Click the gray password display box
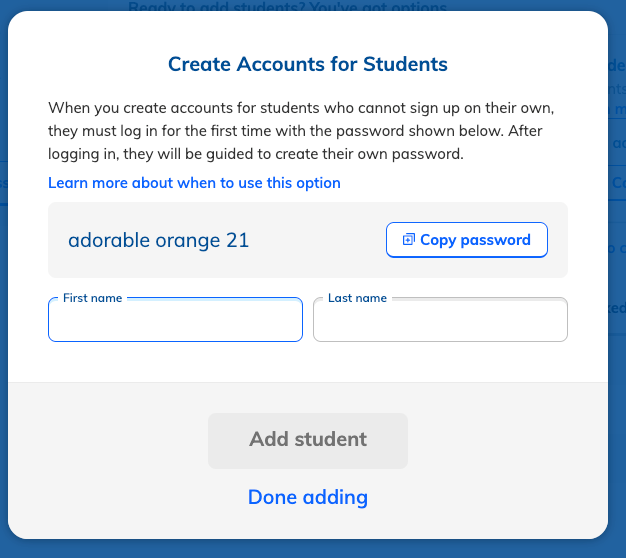 tap(308, 240)
